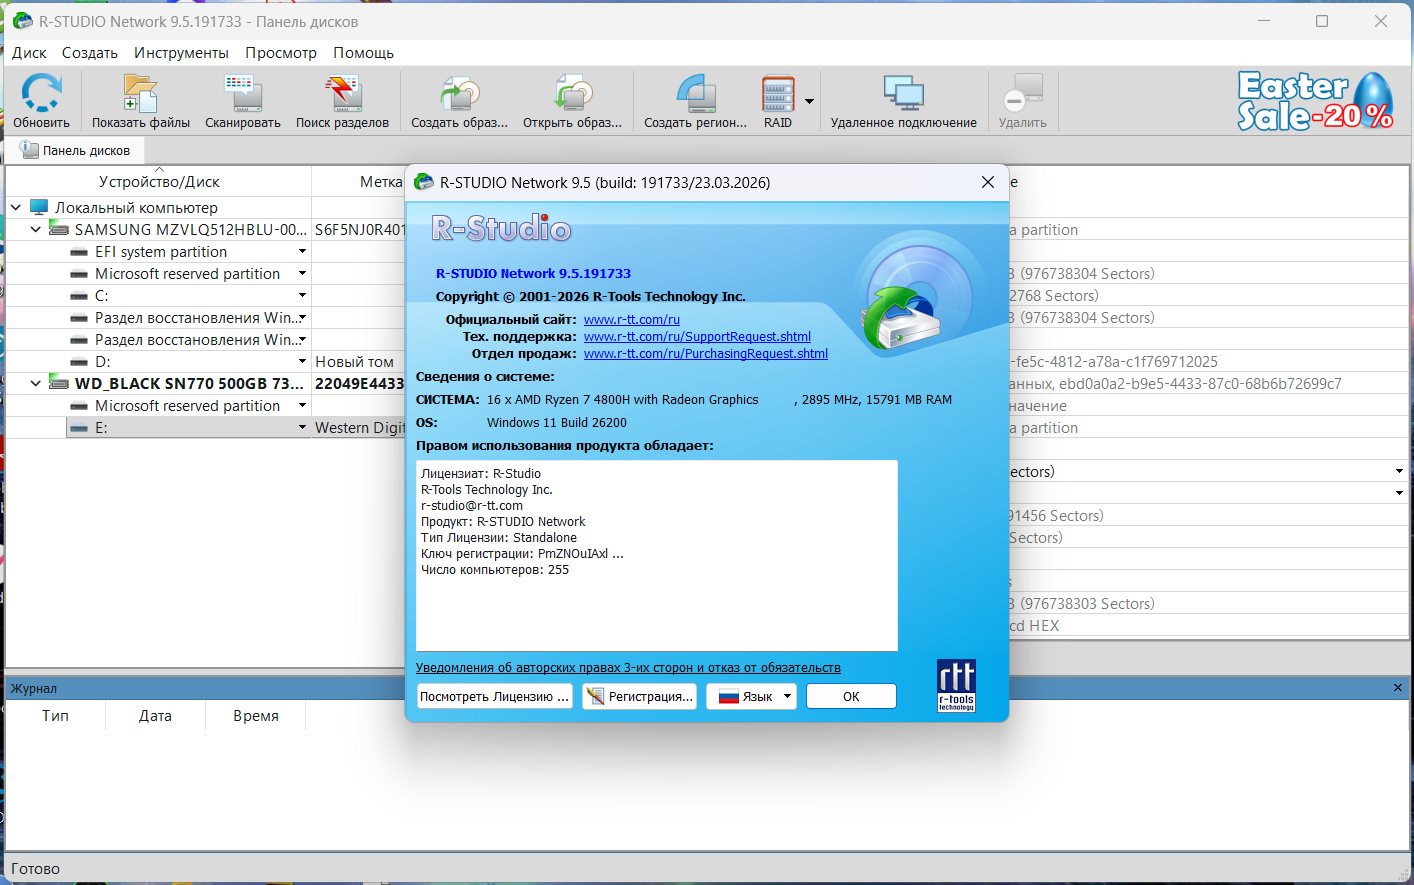
Task: Open the www.r-tt.com/ru official site link
Action: tap(631, 320)
